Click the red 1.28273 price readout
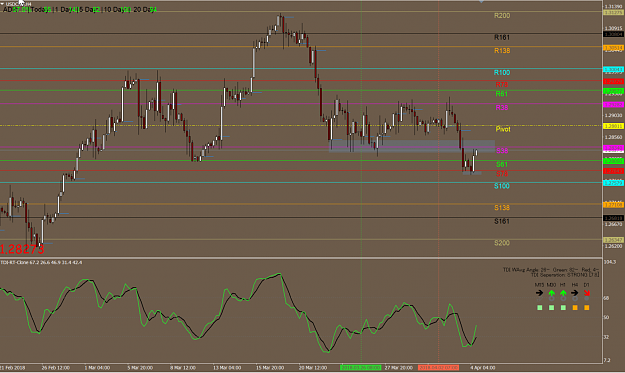 22,249
